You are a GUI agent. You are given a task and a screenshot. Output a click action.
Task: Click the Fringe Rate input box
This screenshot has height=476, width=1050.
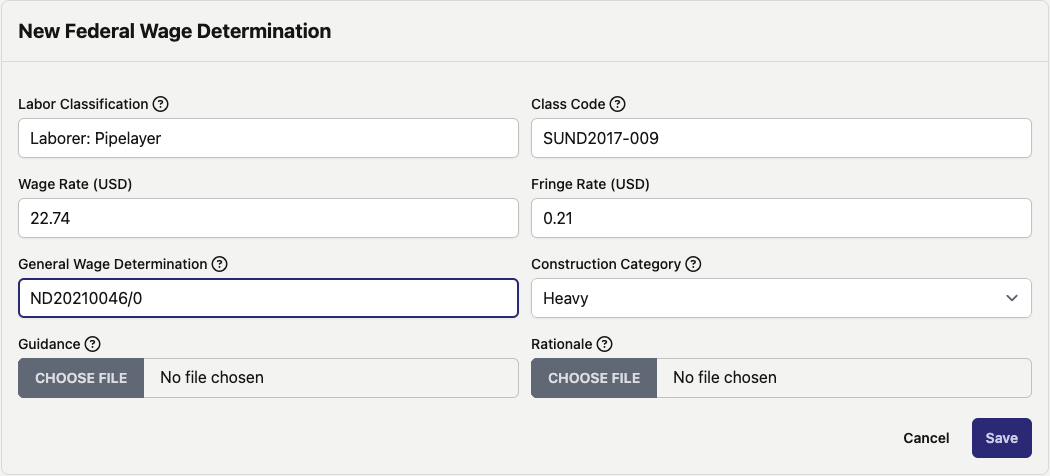pos(780,218)
